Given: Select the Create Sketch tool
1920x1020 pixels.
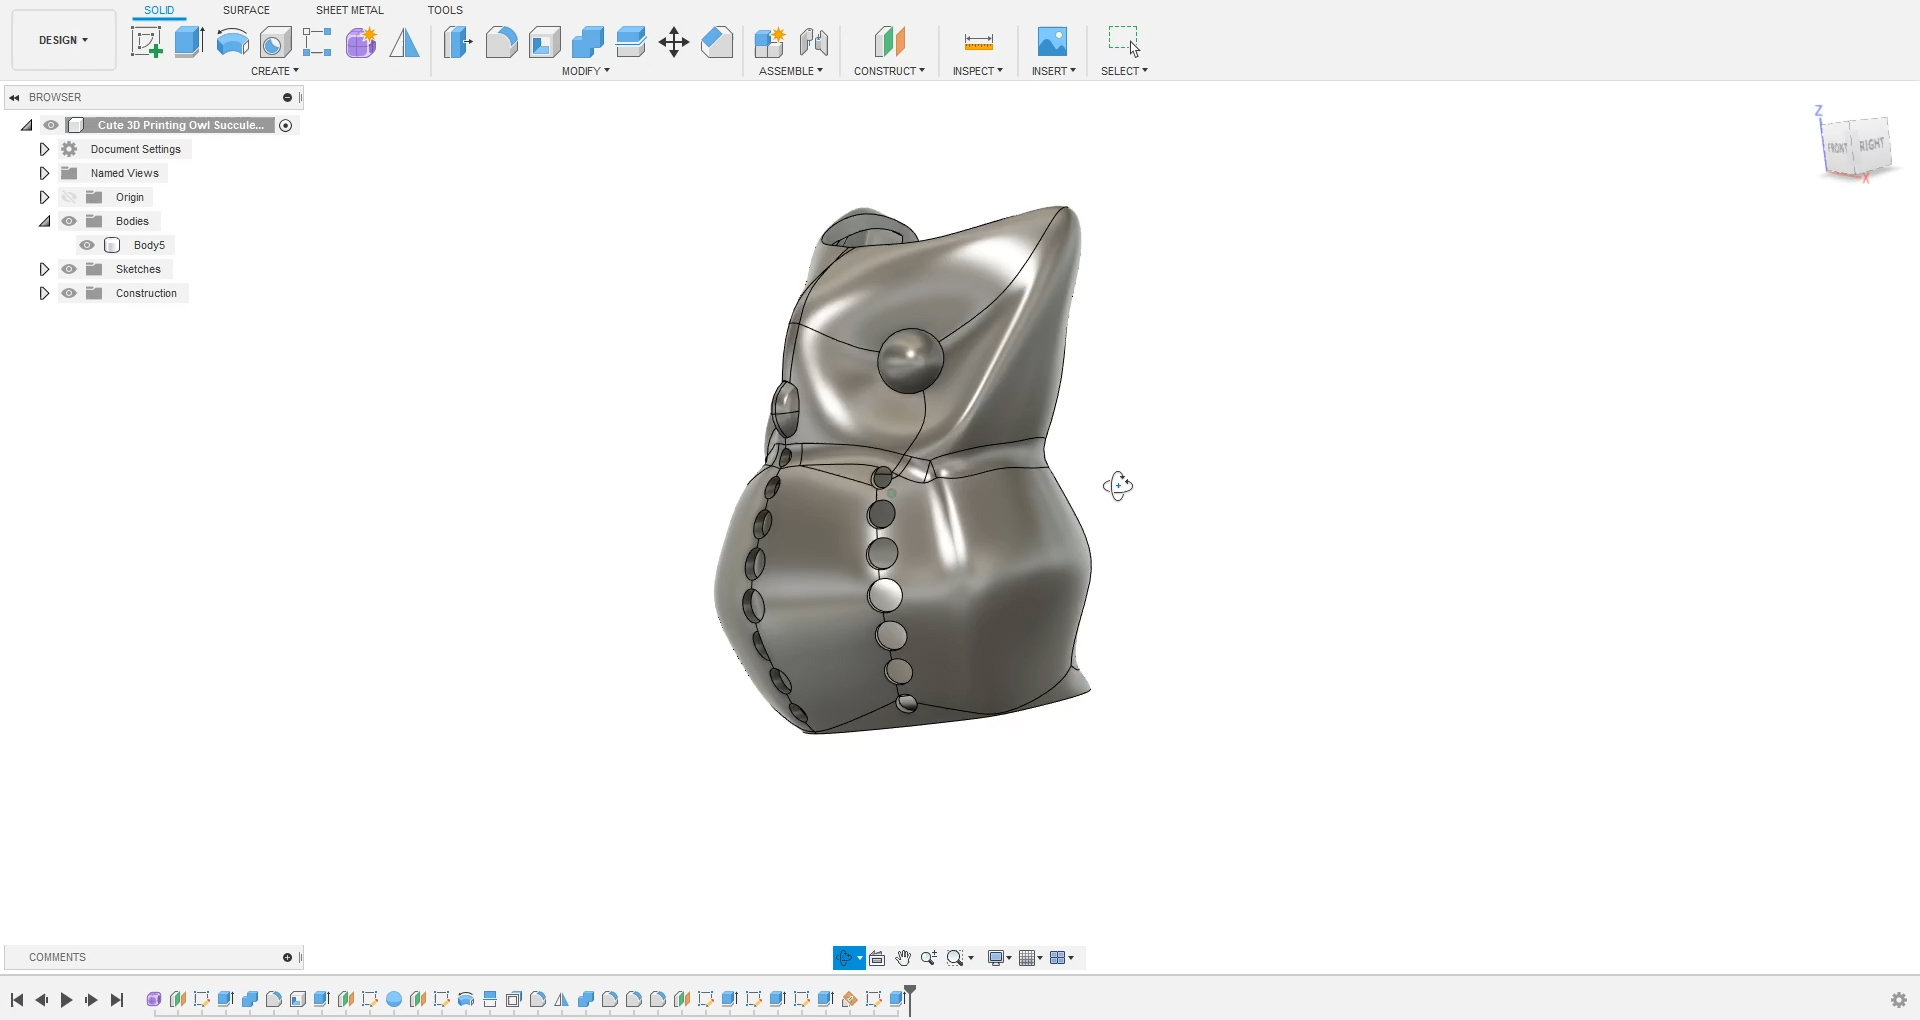Looking at the screenshot, I should click(147, 42).
